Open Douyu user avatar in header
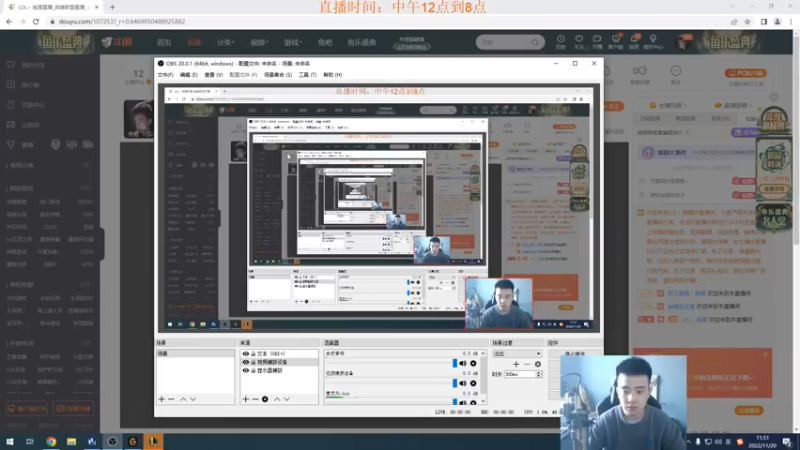 [x=683, y=42]
